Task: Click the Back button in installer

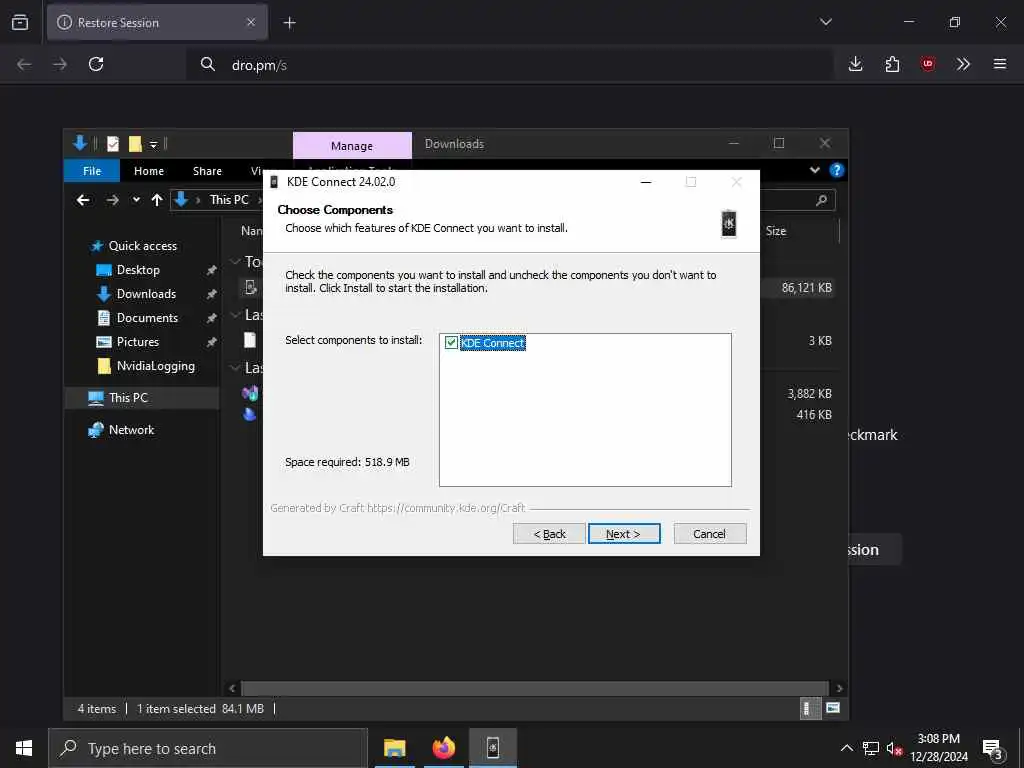Action: (549, 534)
